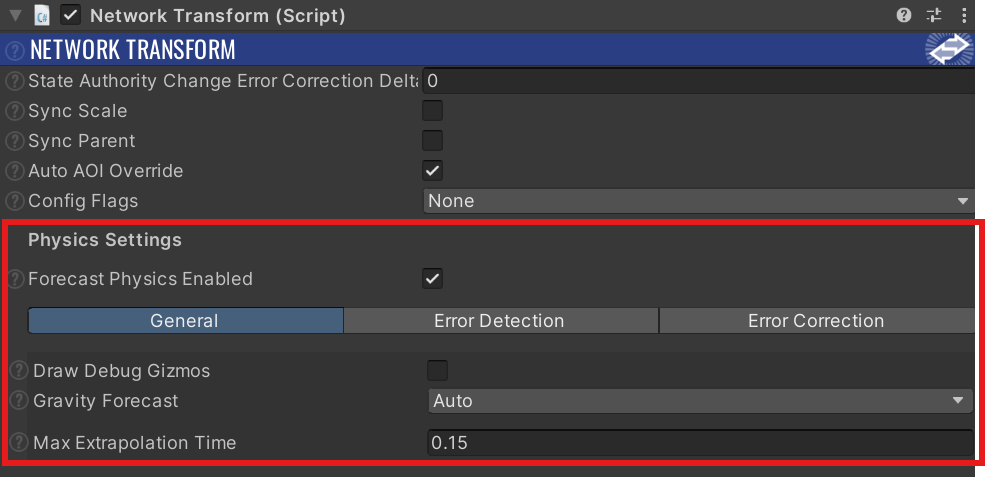Image resolution: width=986 pixels, height=477 pixels.
Task: Click the Network Transform arrows logo
Action: [x=949, y=49]
